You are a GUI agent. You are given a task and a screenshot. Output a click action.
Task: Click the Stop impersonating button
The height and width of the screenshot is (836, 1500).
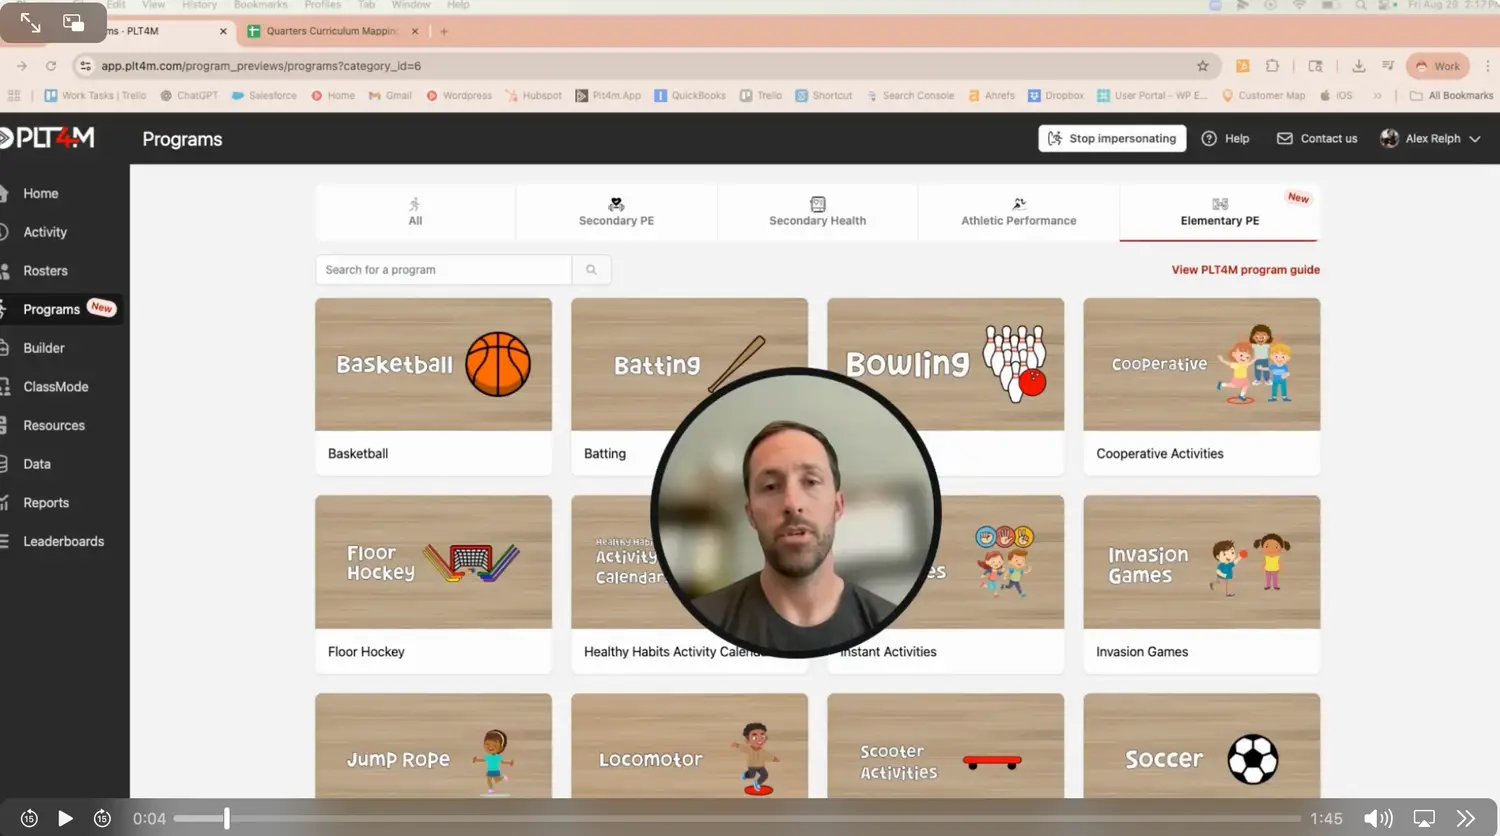(x=1112, y=139)
